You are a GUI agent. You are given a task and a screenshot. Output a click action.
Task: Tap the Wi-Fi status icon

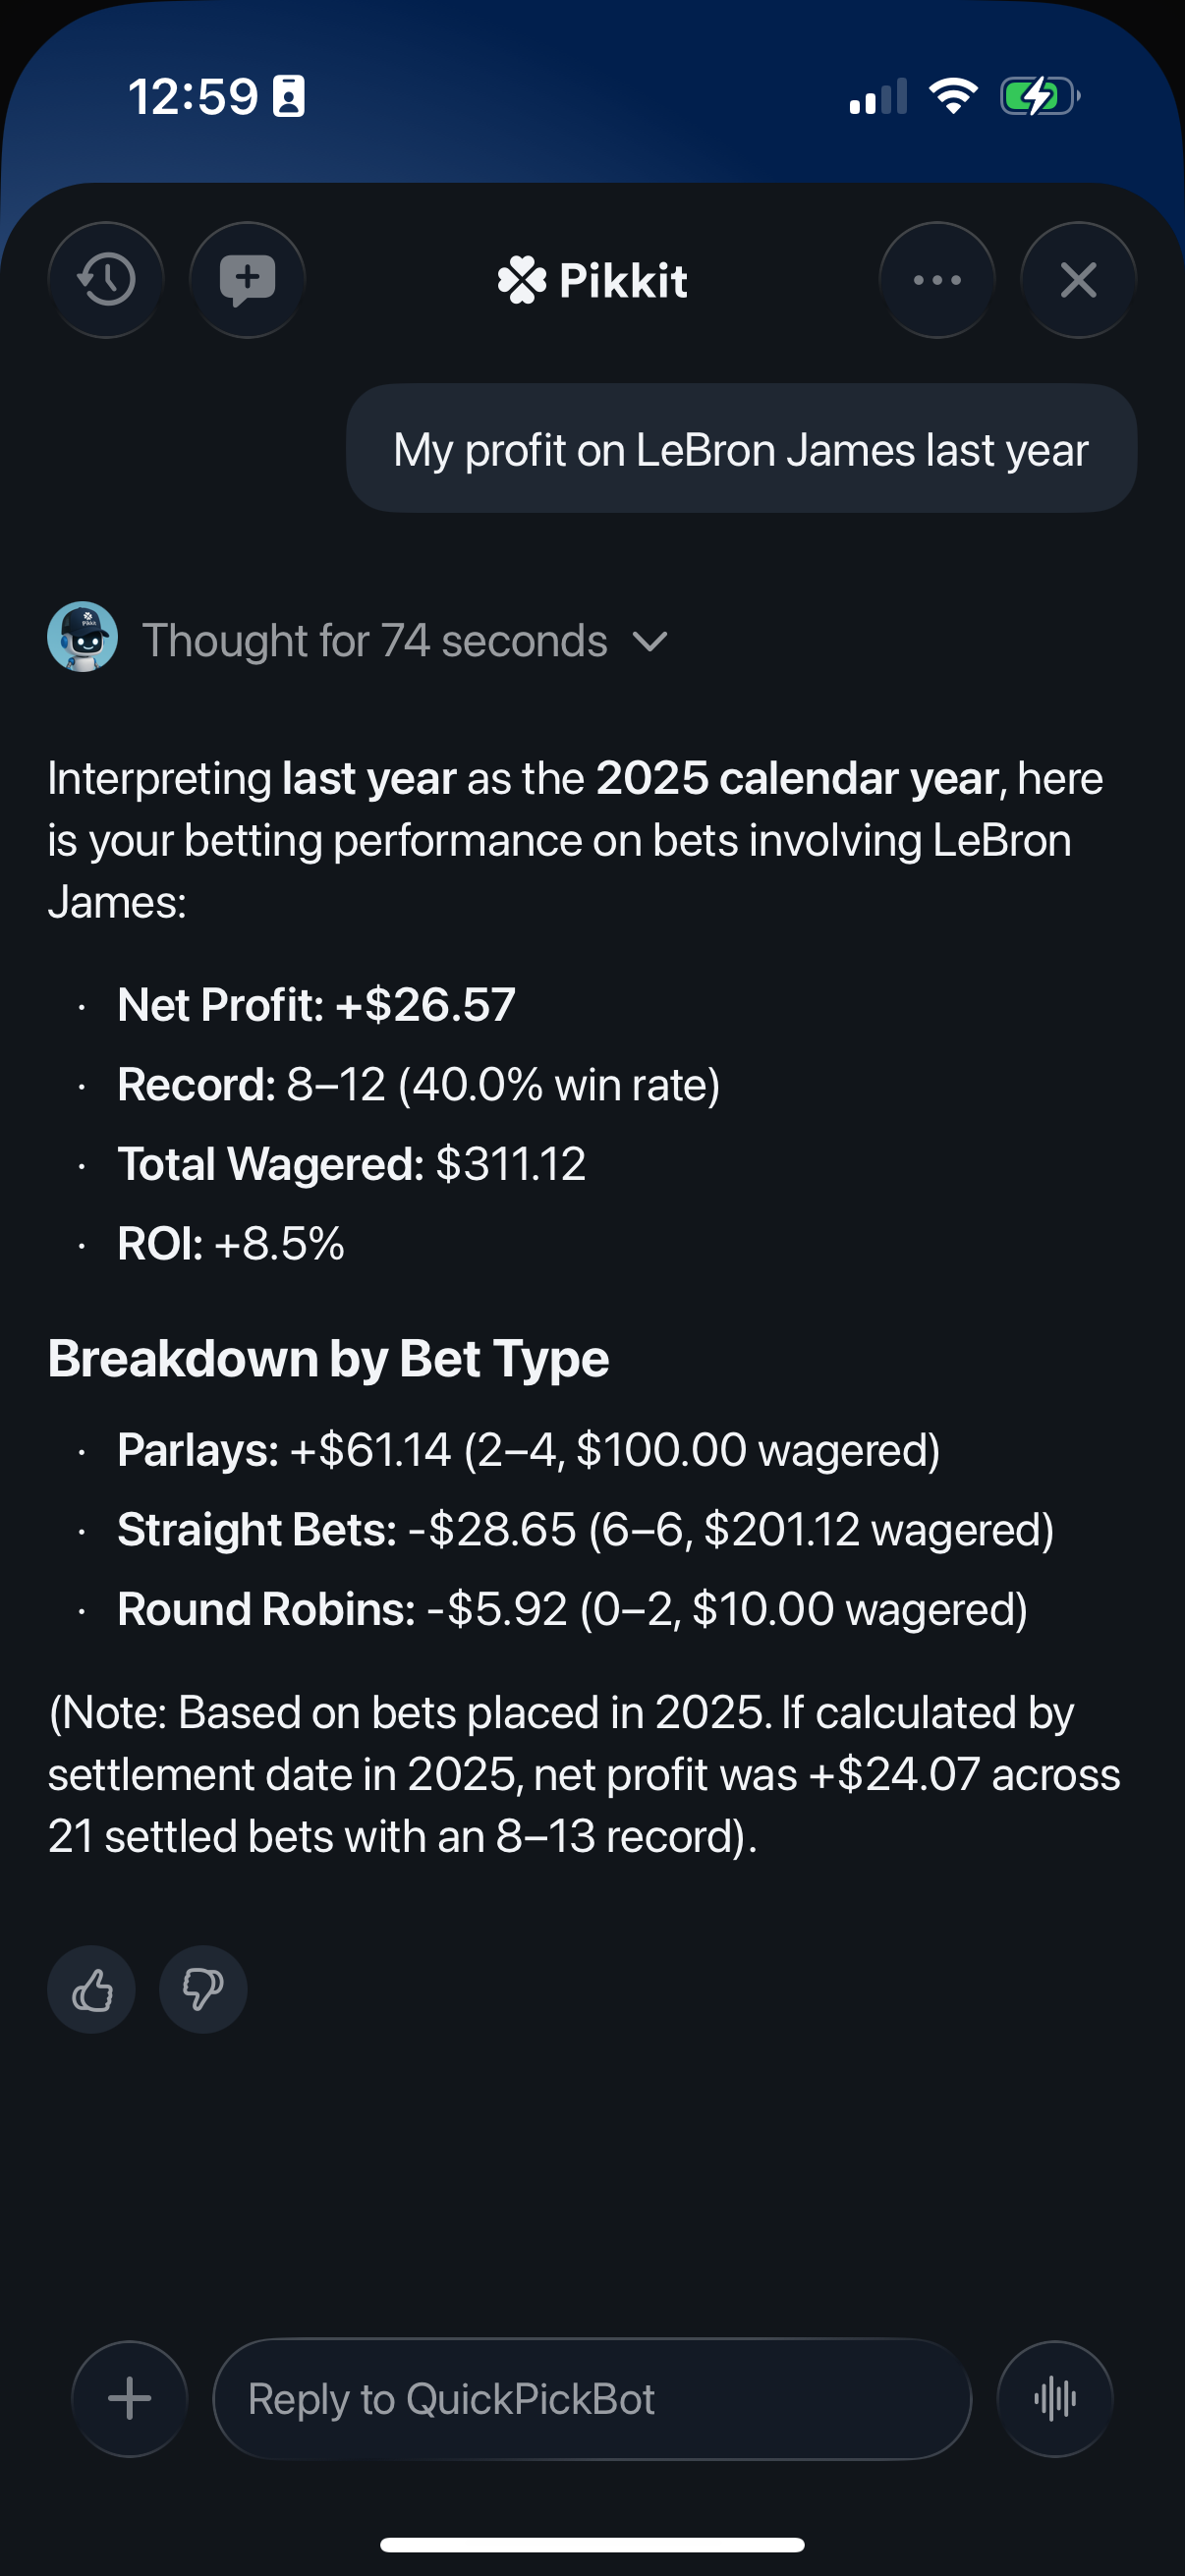tap(953, 96)
